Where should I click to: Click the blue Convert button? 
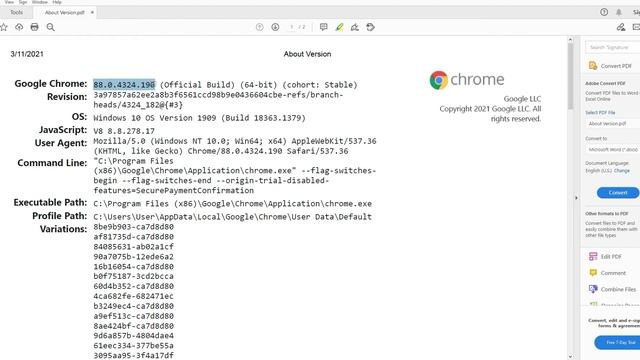coord(618,193)
